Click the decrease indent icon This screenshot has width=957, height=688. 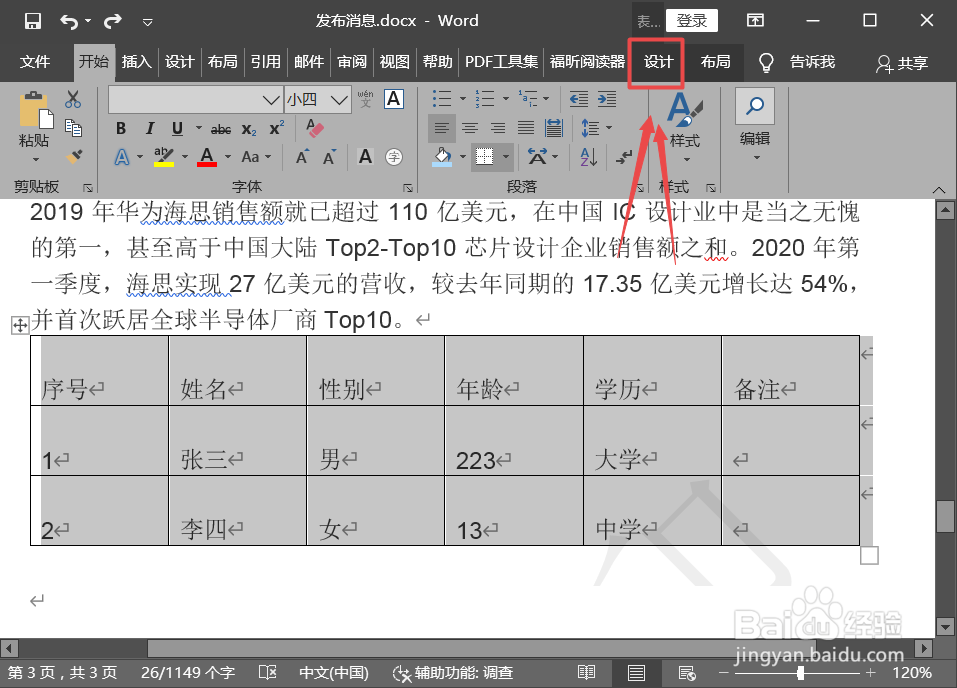(579, 99)
